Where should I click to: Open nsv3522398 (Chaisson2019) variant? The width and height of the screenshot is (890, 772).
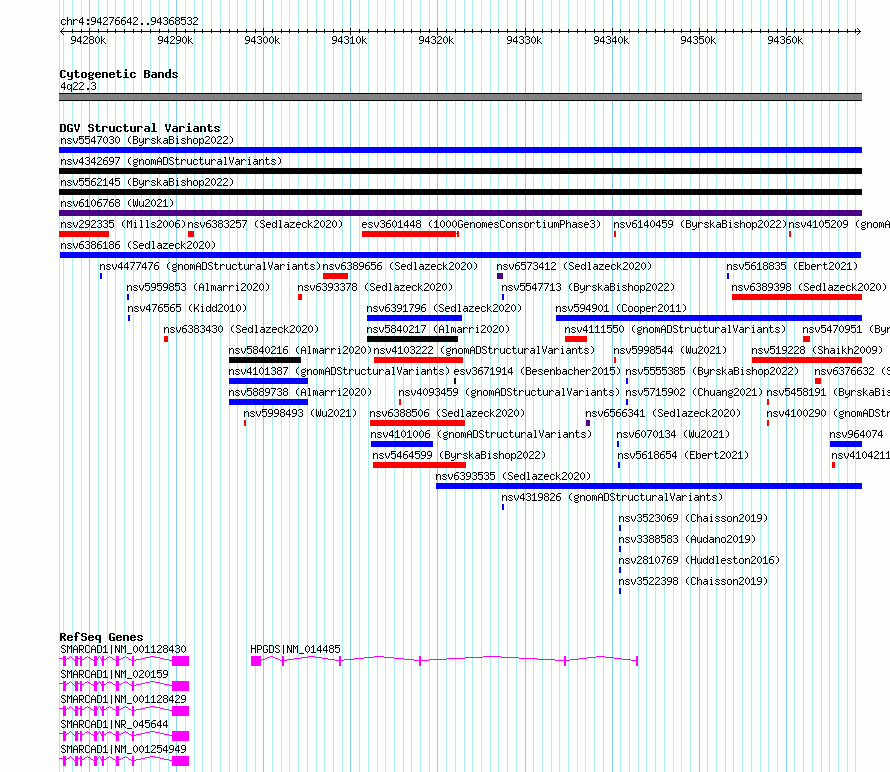click(x=693, y=581)
